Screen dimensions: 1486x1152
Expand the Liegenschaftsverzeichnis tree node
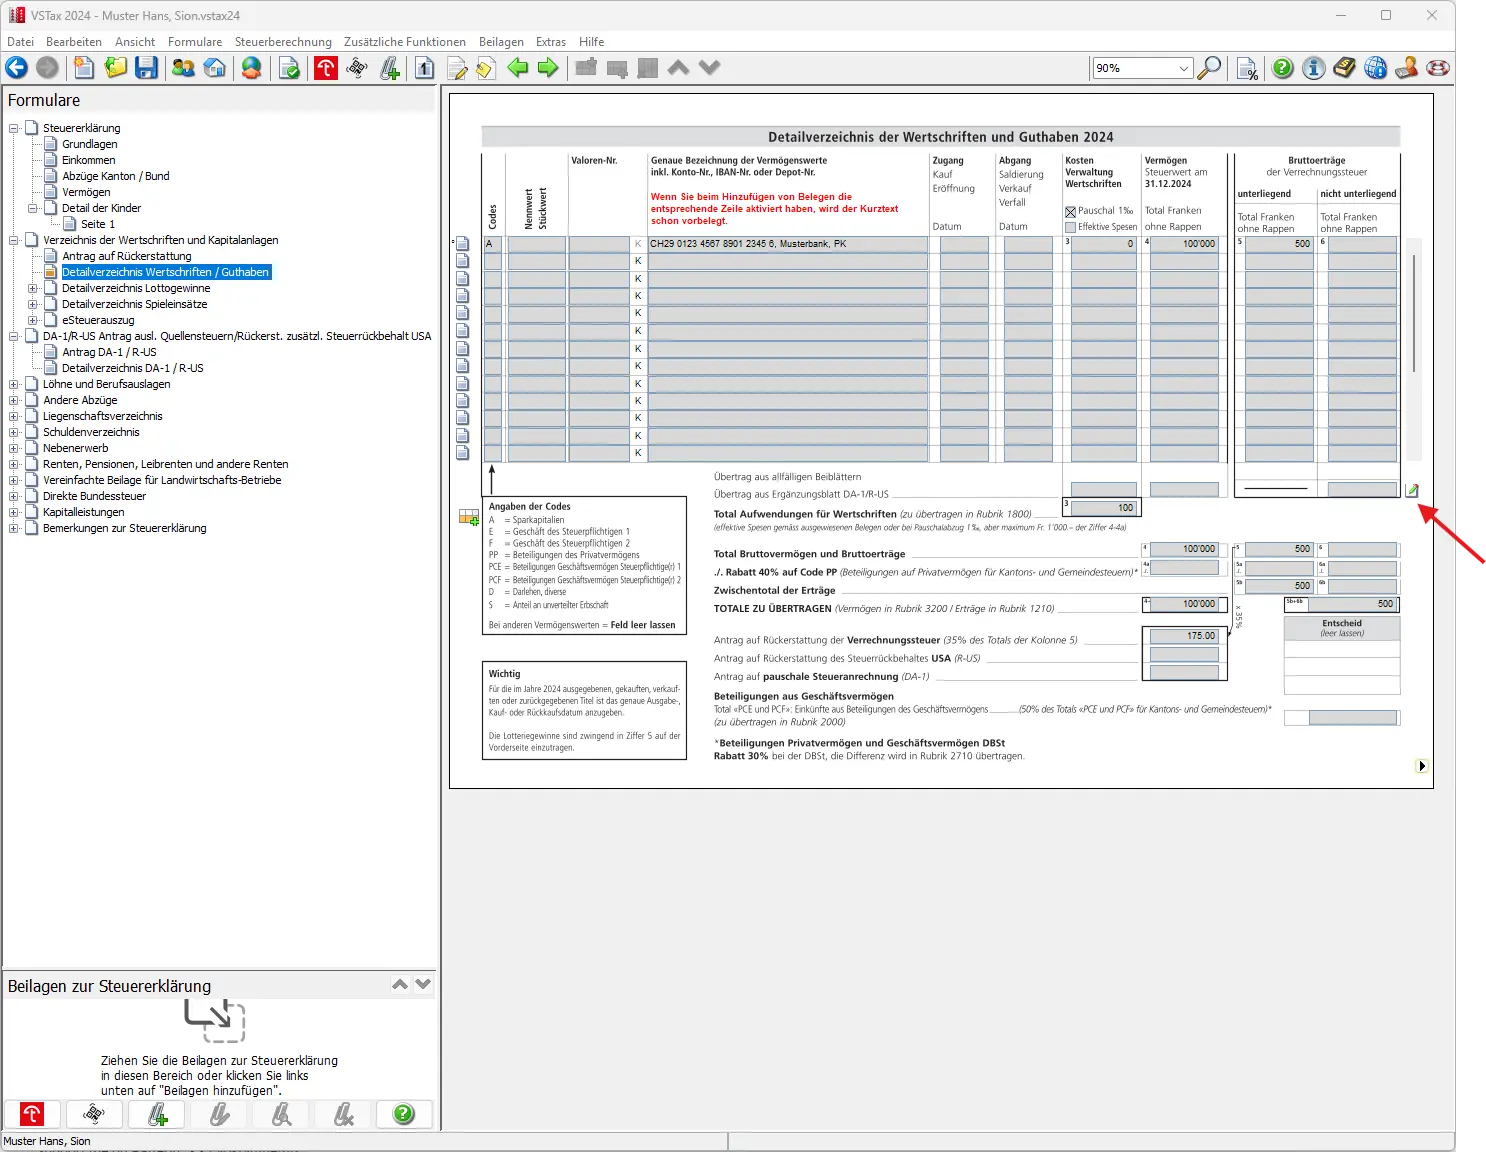pyautogui.click(x=14, y=416)
